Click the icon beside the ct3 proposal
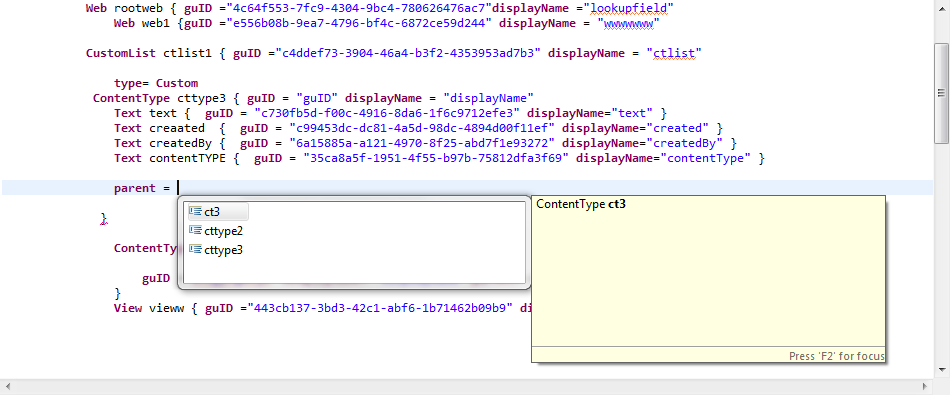 point(195,211)
